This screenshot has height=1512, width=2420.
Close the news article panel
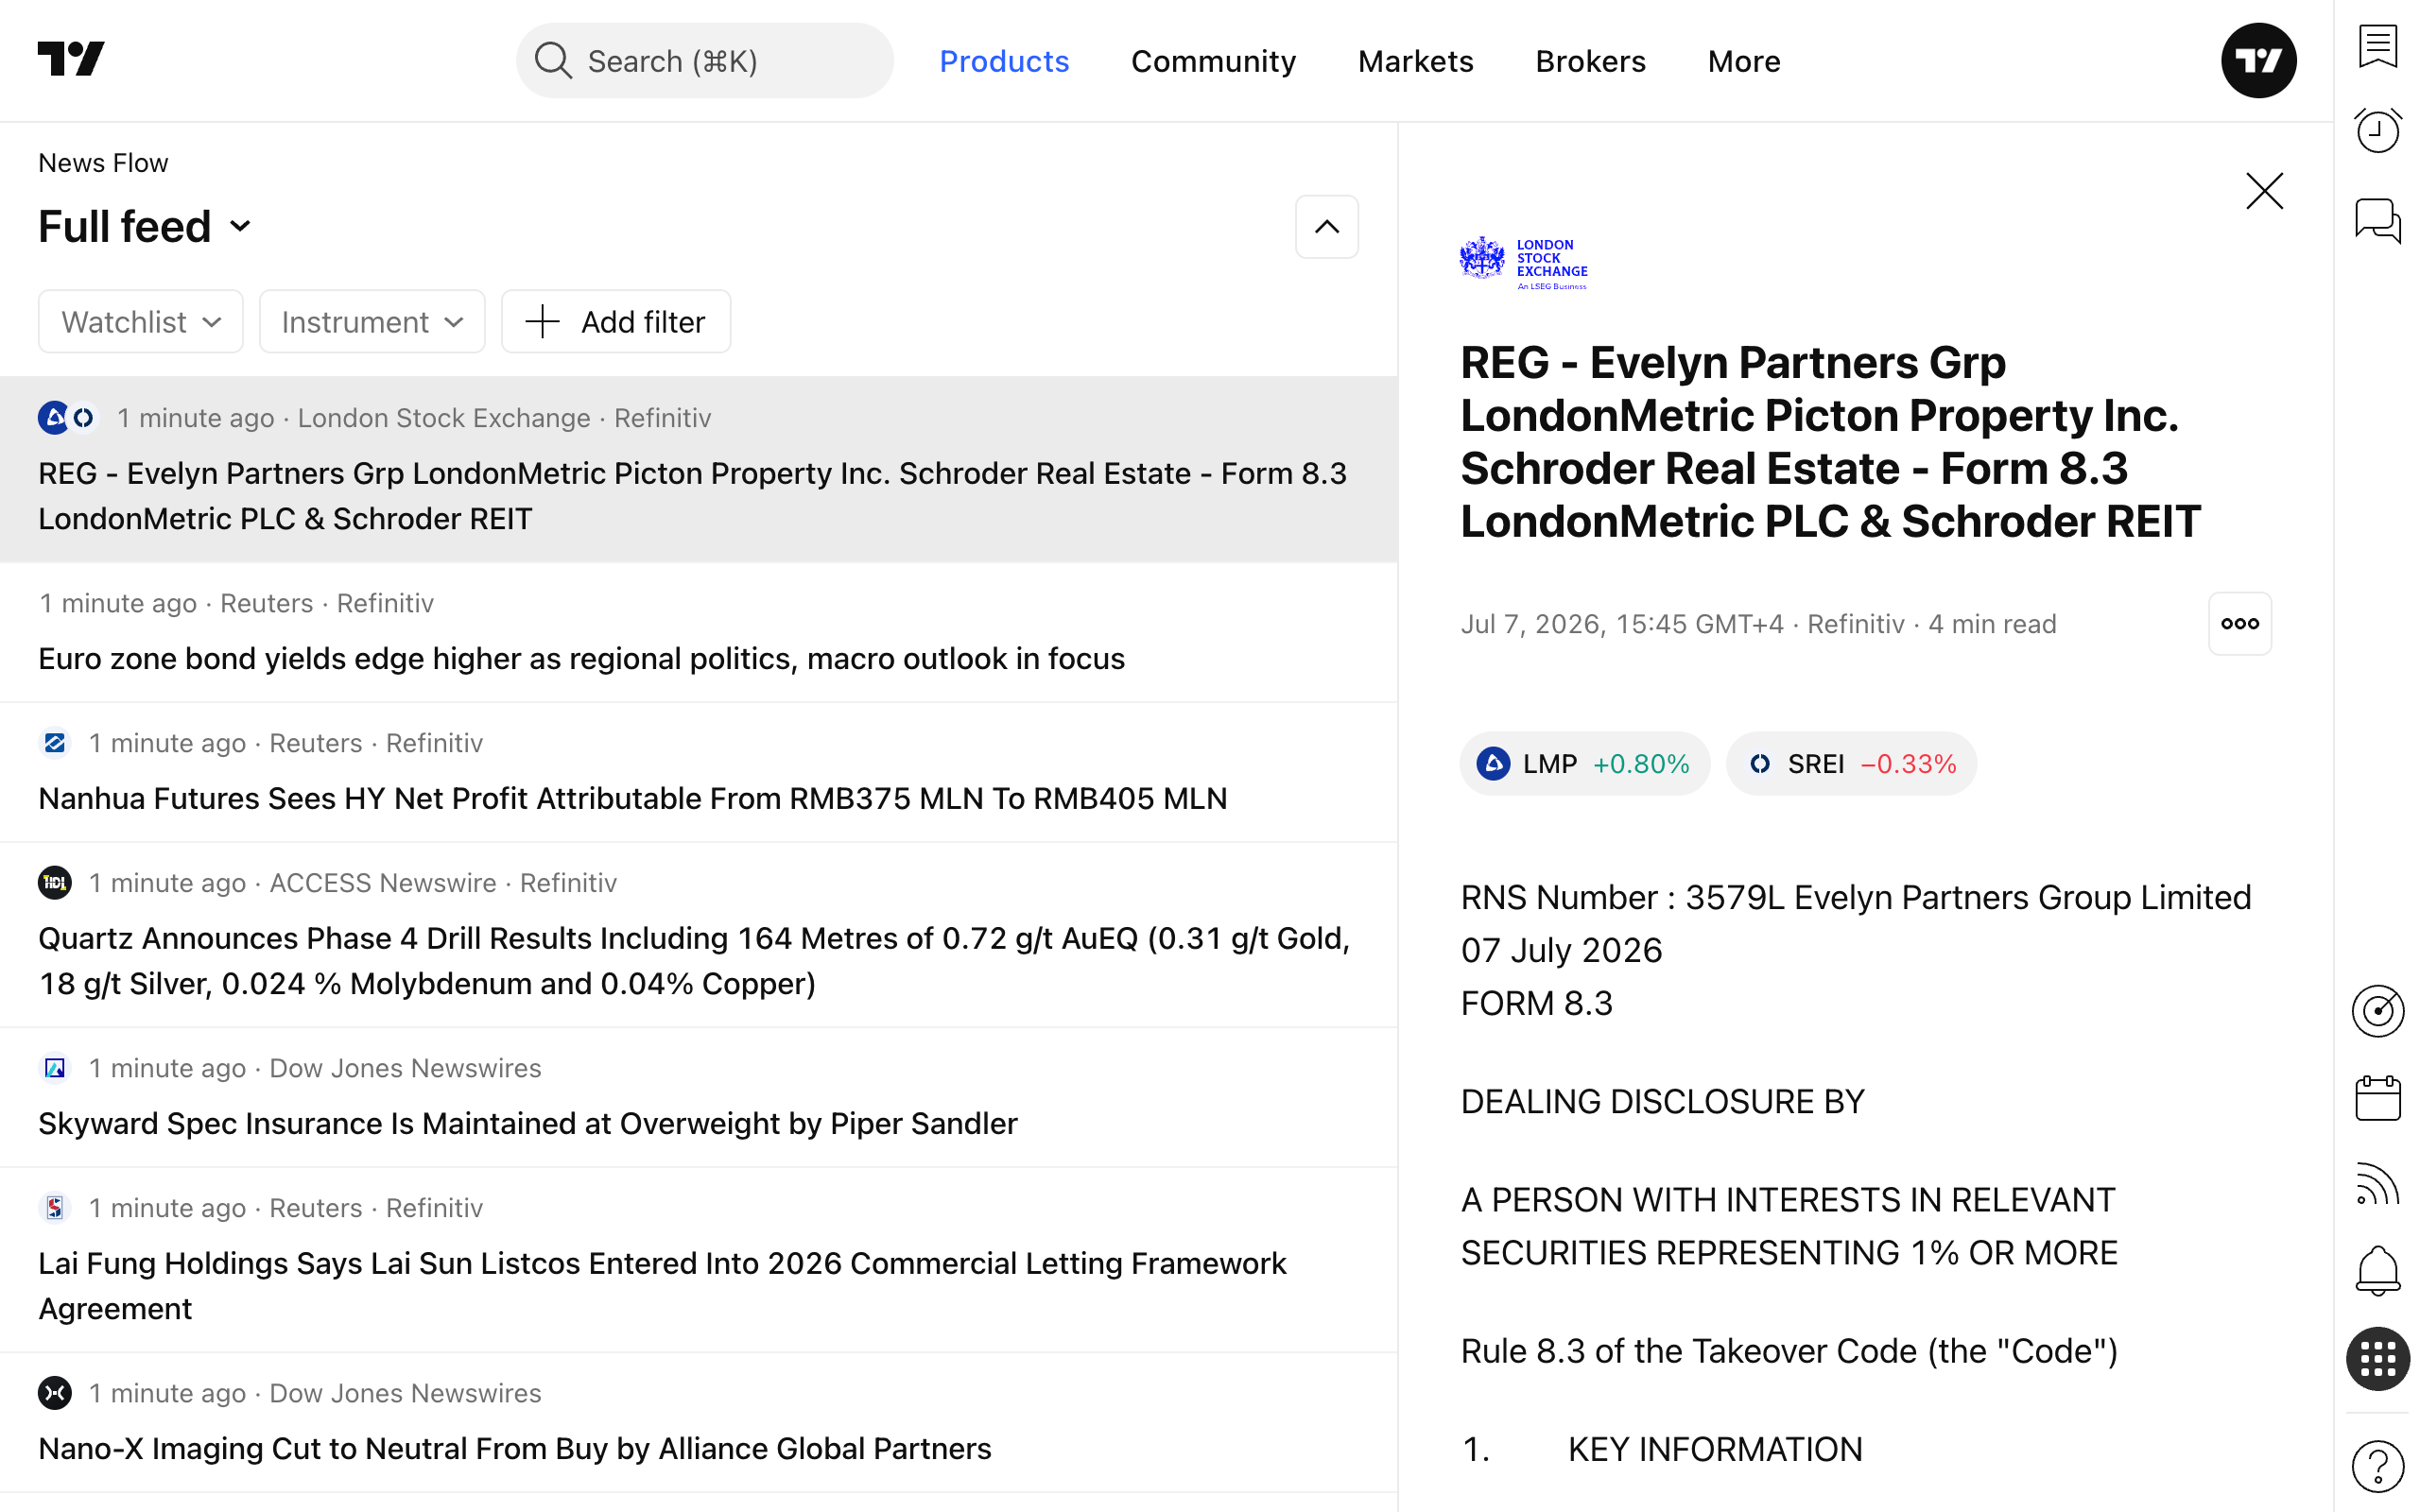(x=2264, y=191)
